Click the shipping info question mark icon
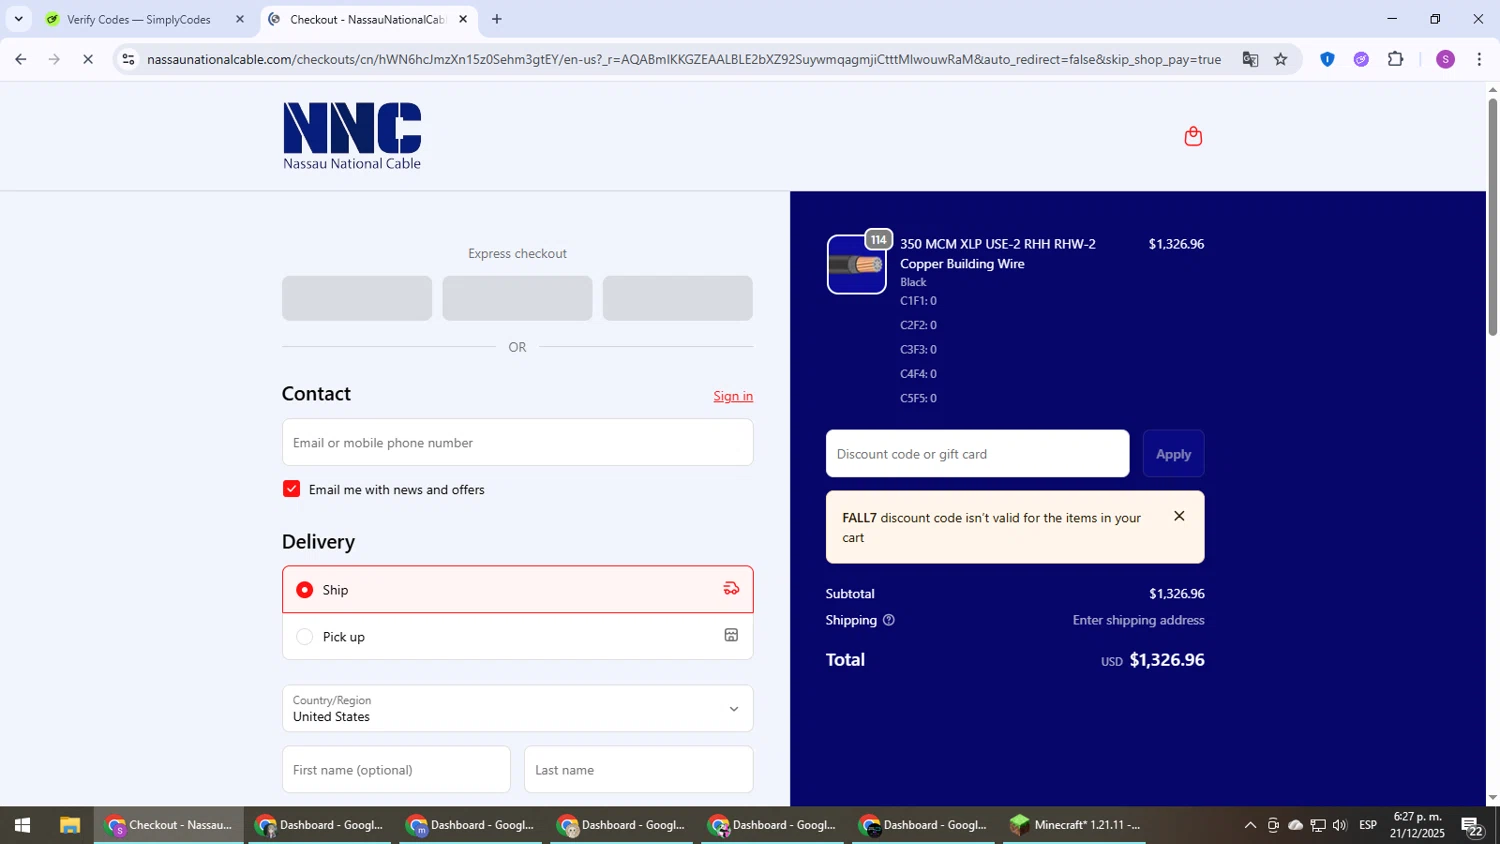The image size is (1500, 844). point(889,620)
